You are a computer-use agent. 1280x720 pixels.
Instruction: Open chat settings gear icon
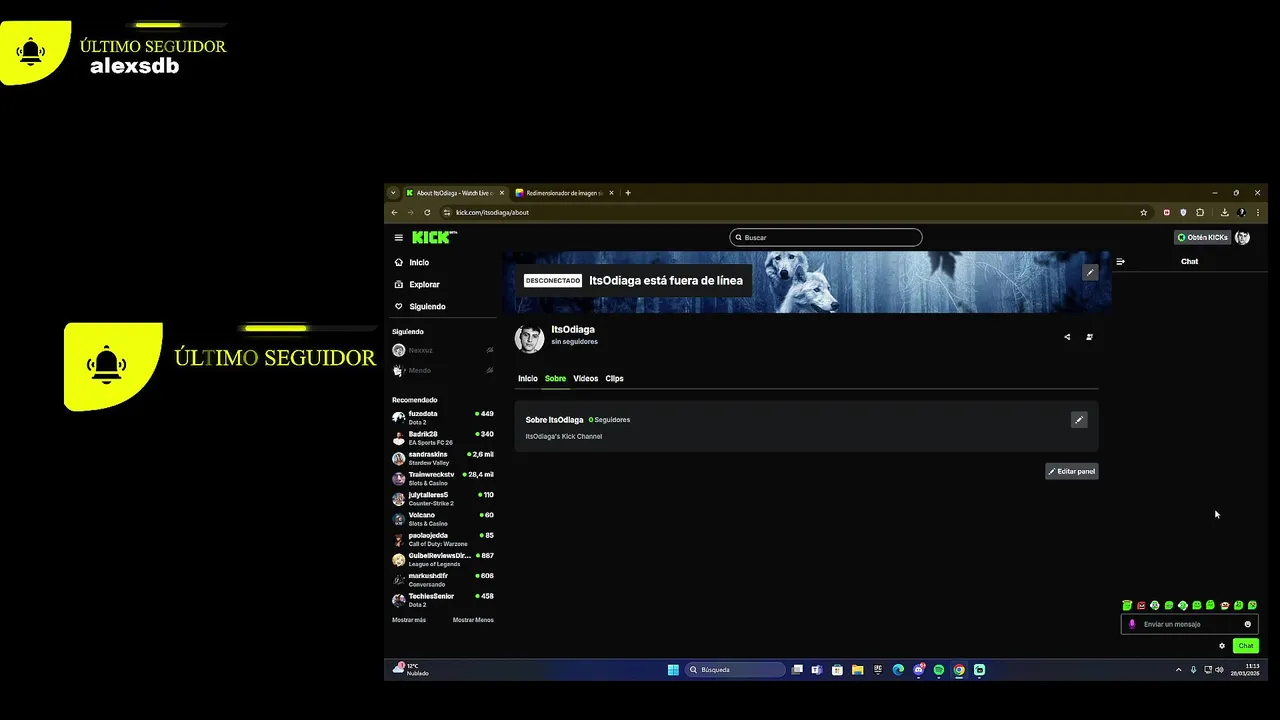[1222, 646]
